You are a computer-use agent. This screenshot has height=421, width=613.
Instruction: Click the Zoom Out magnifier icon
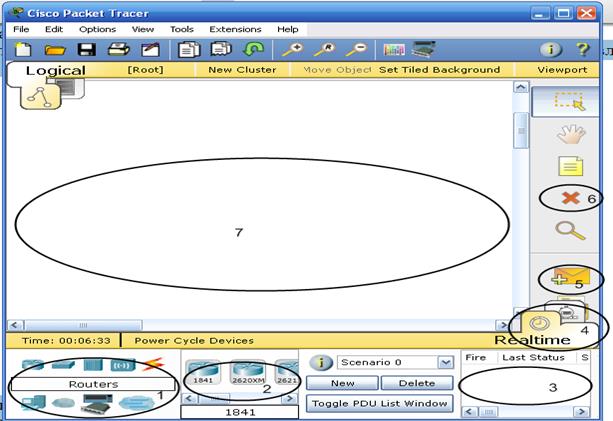tap(356, 50)
